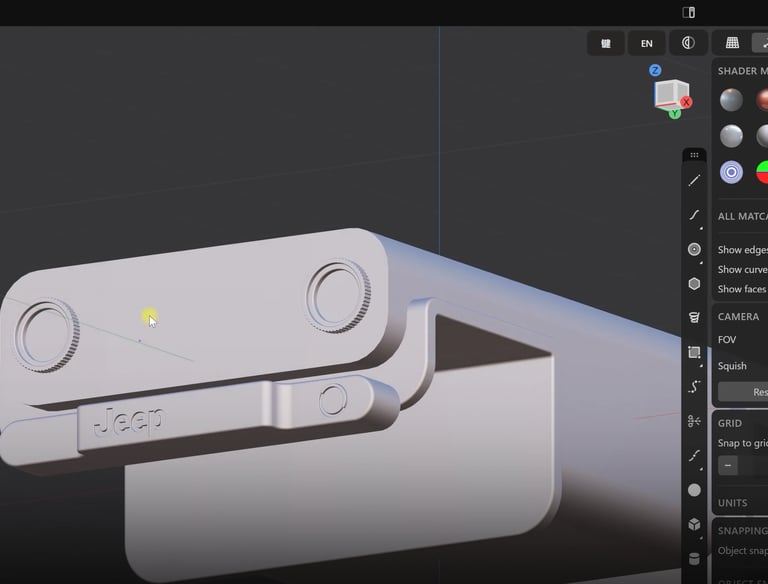The image size is (768, 584).
Task: Select the Box tool in the toolbar
Action: tap(694, 524)
